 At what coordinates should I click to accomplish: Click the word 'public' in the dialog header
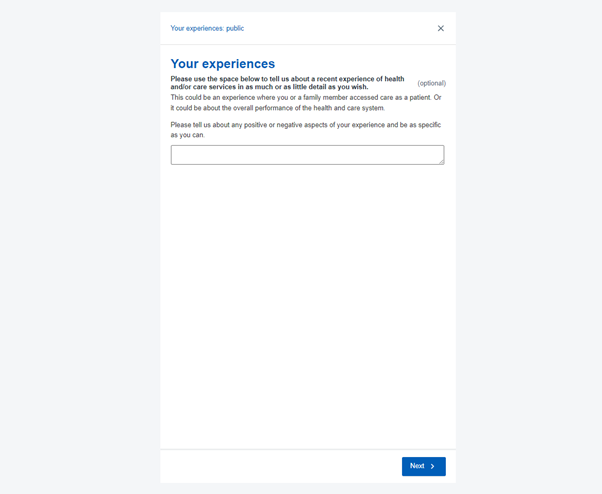tap(235, 28)
